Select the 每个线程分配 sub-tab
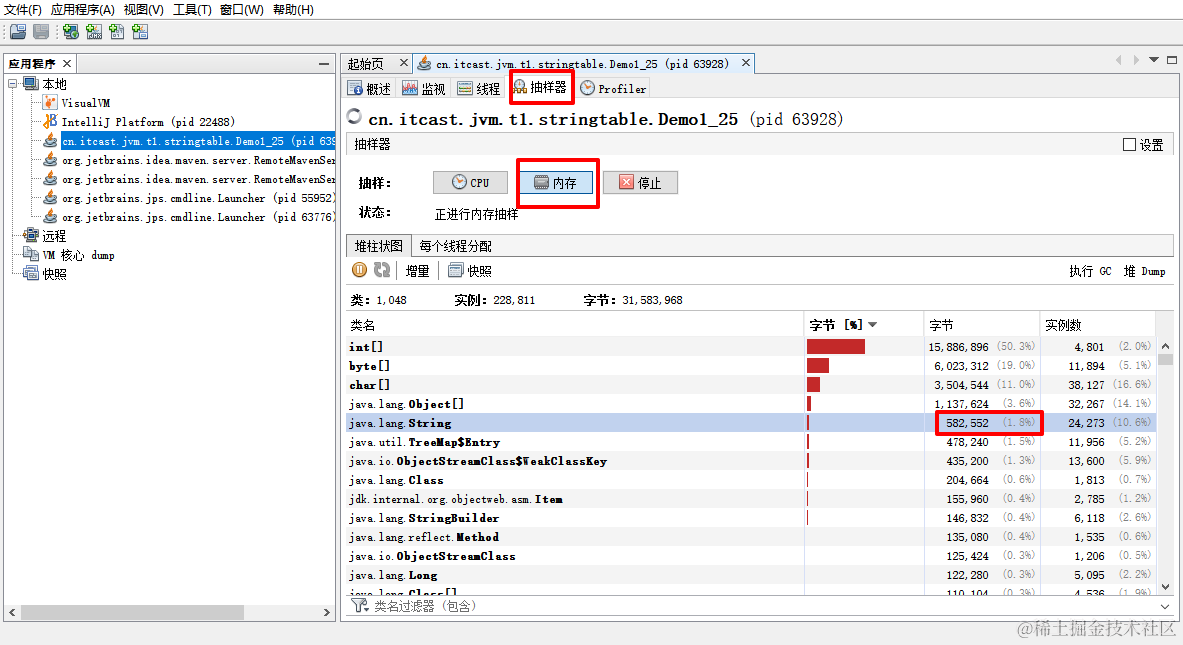The width and height of the screenshot is (1183, 645). (455, 246)
